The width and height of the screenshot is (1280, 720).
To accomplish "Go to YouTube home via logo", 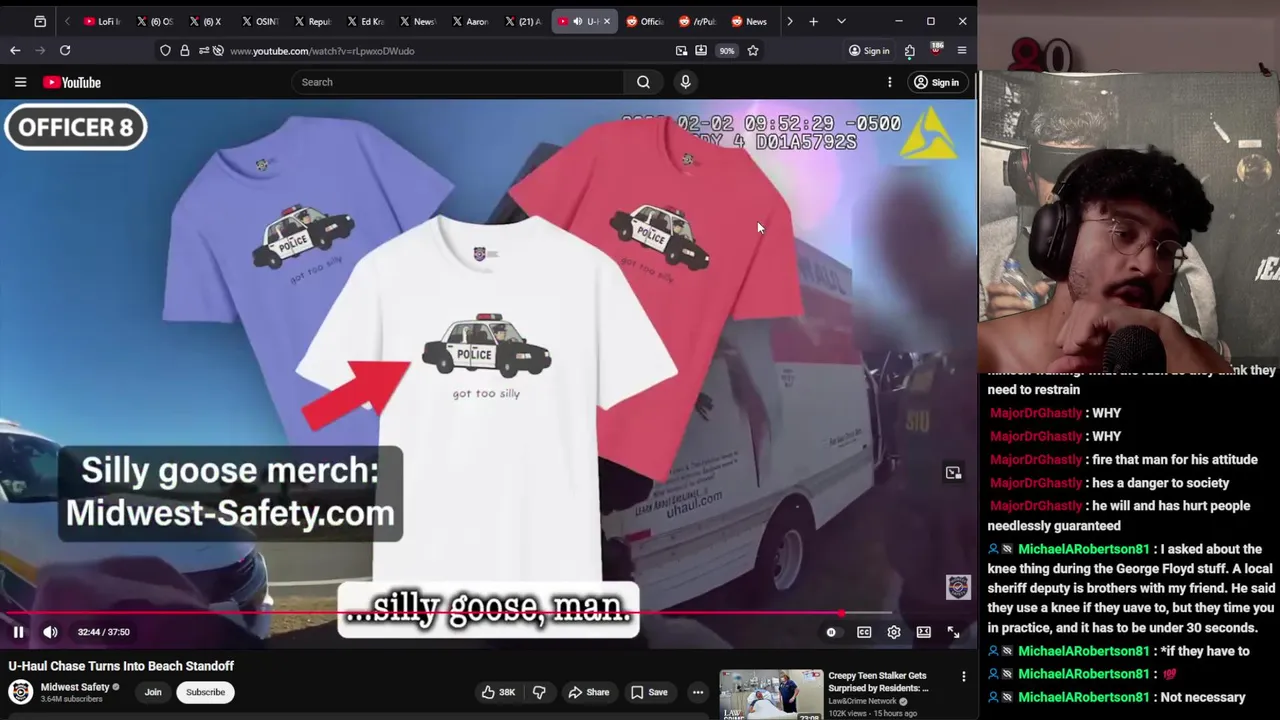I will [x=72, y=82].
